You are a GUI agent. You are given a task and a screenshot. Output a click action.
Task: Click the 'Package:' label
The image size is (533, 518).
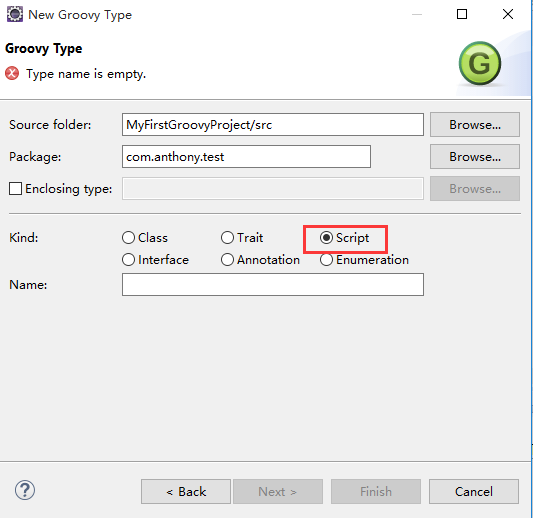click(35, 157)
